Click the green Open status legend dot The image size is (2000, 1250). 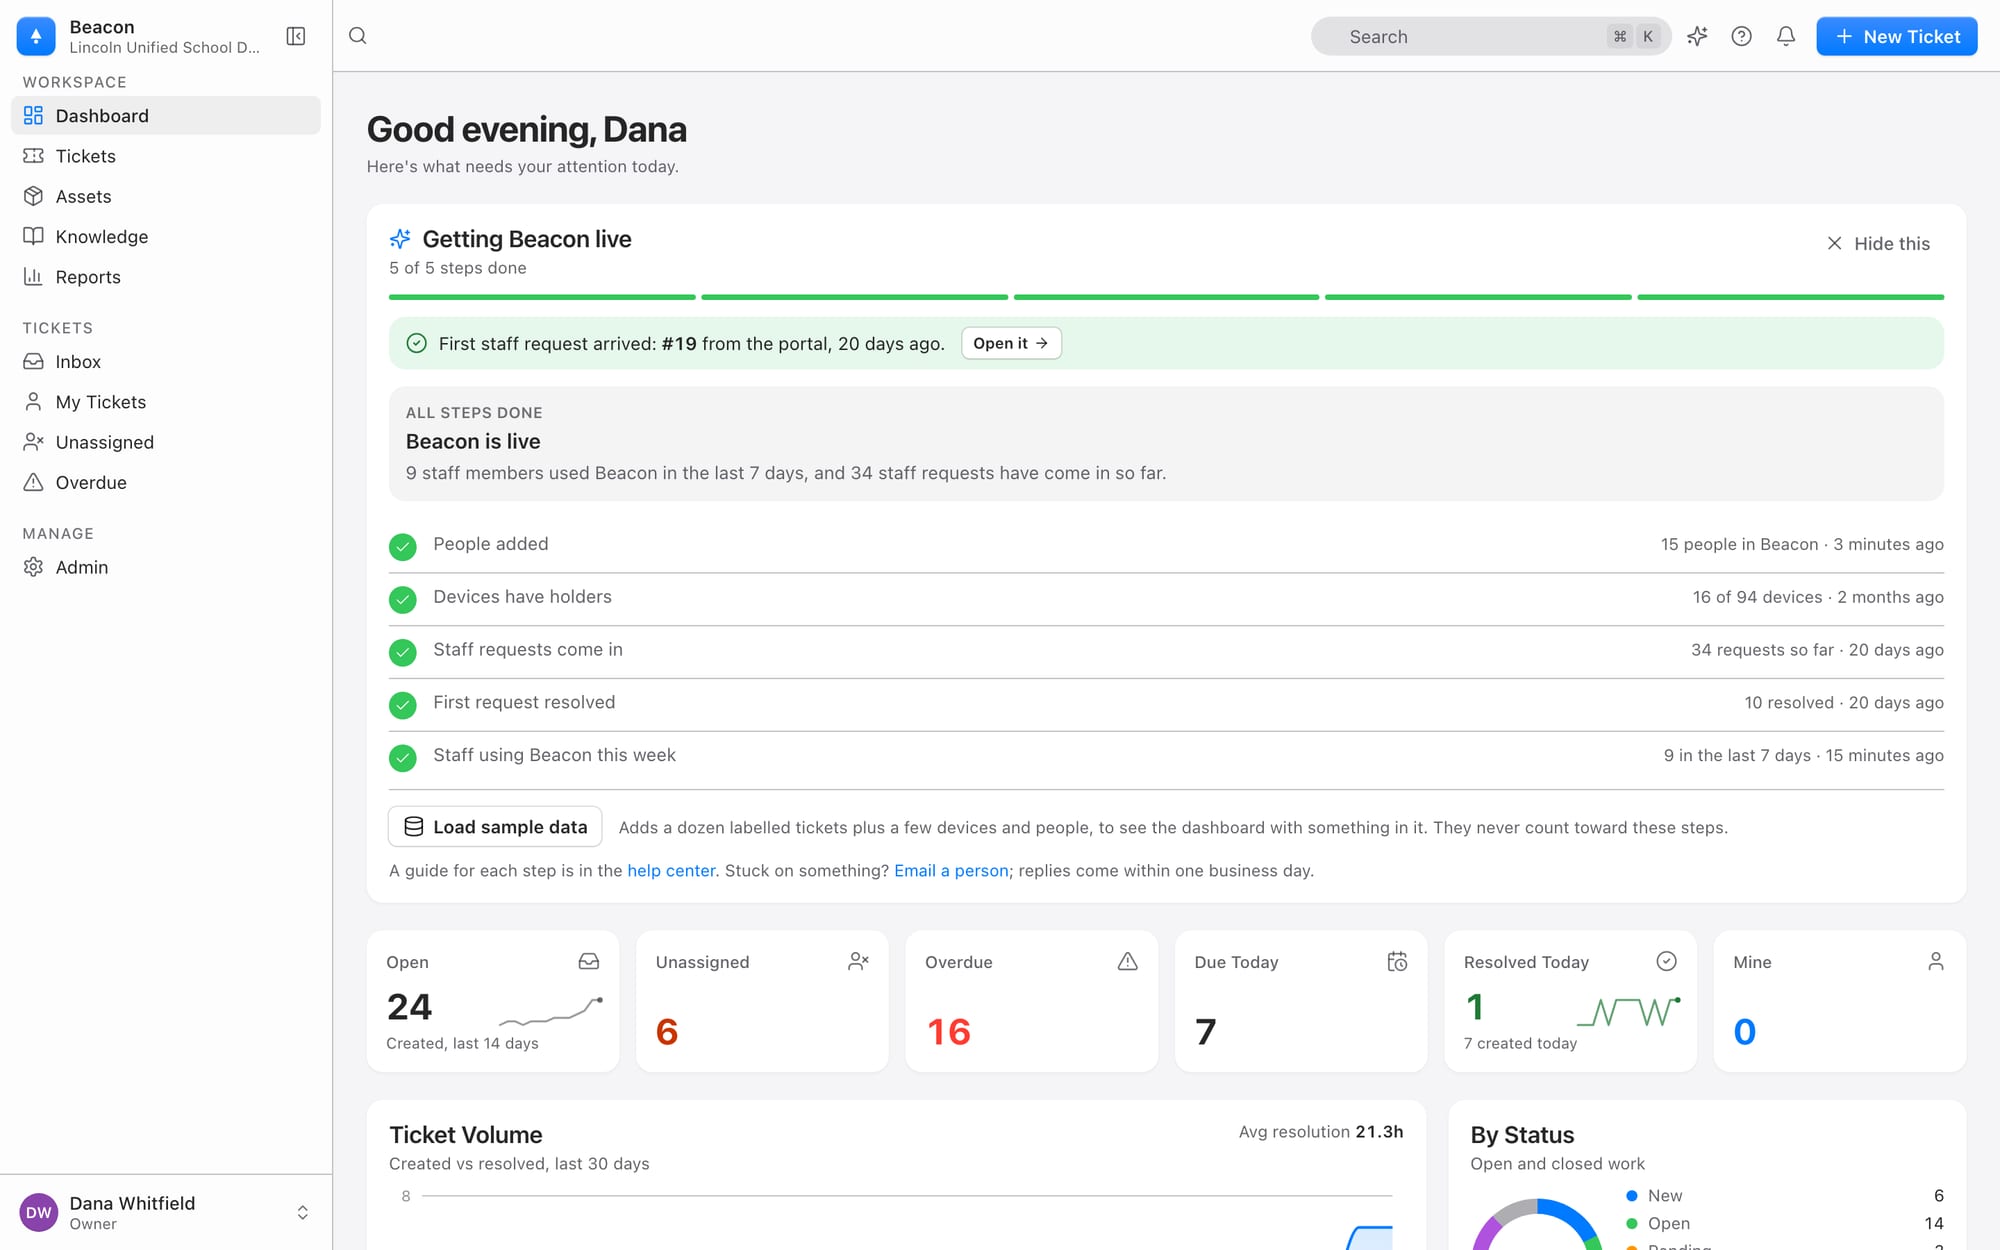click(1632, 1223)
